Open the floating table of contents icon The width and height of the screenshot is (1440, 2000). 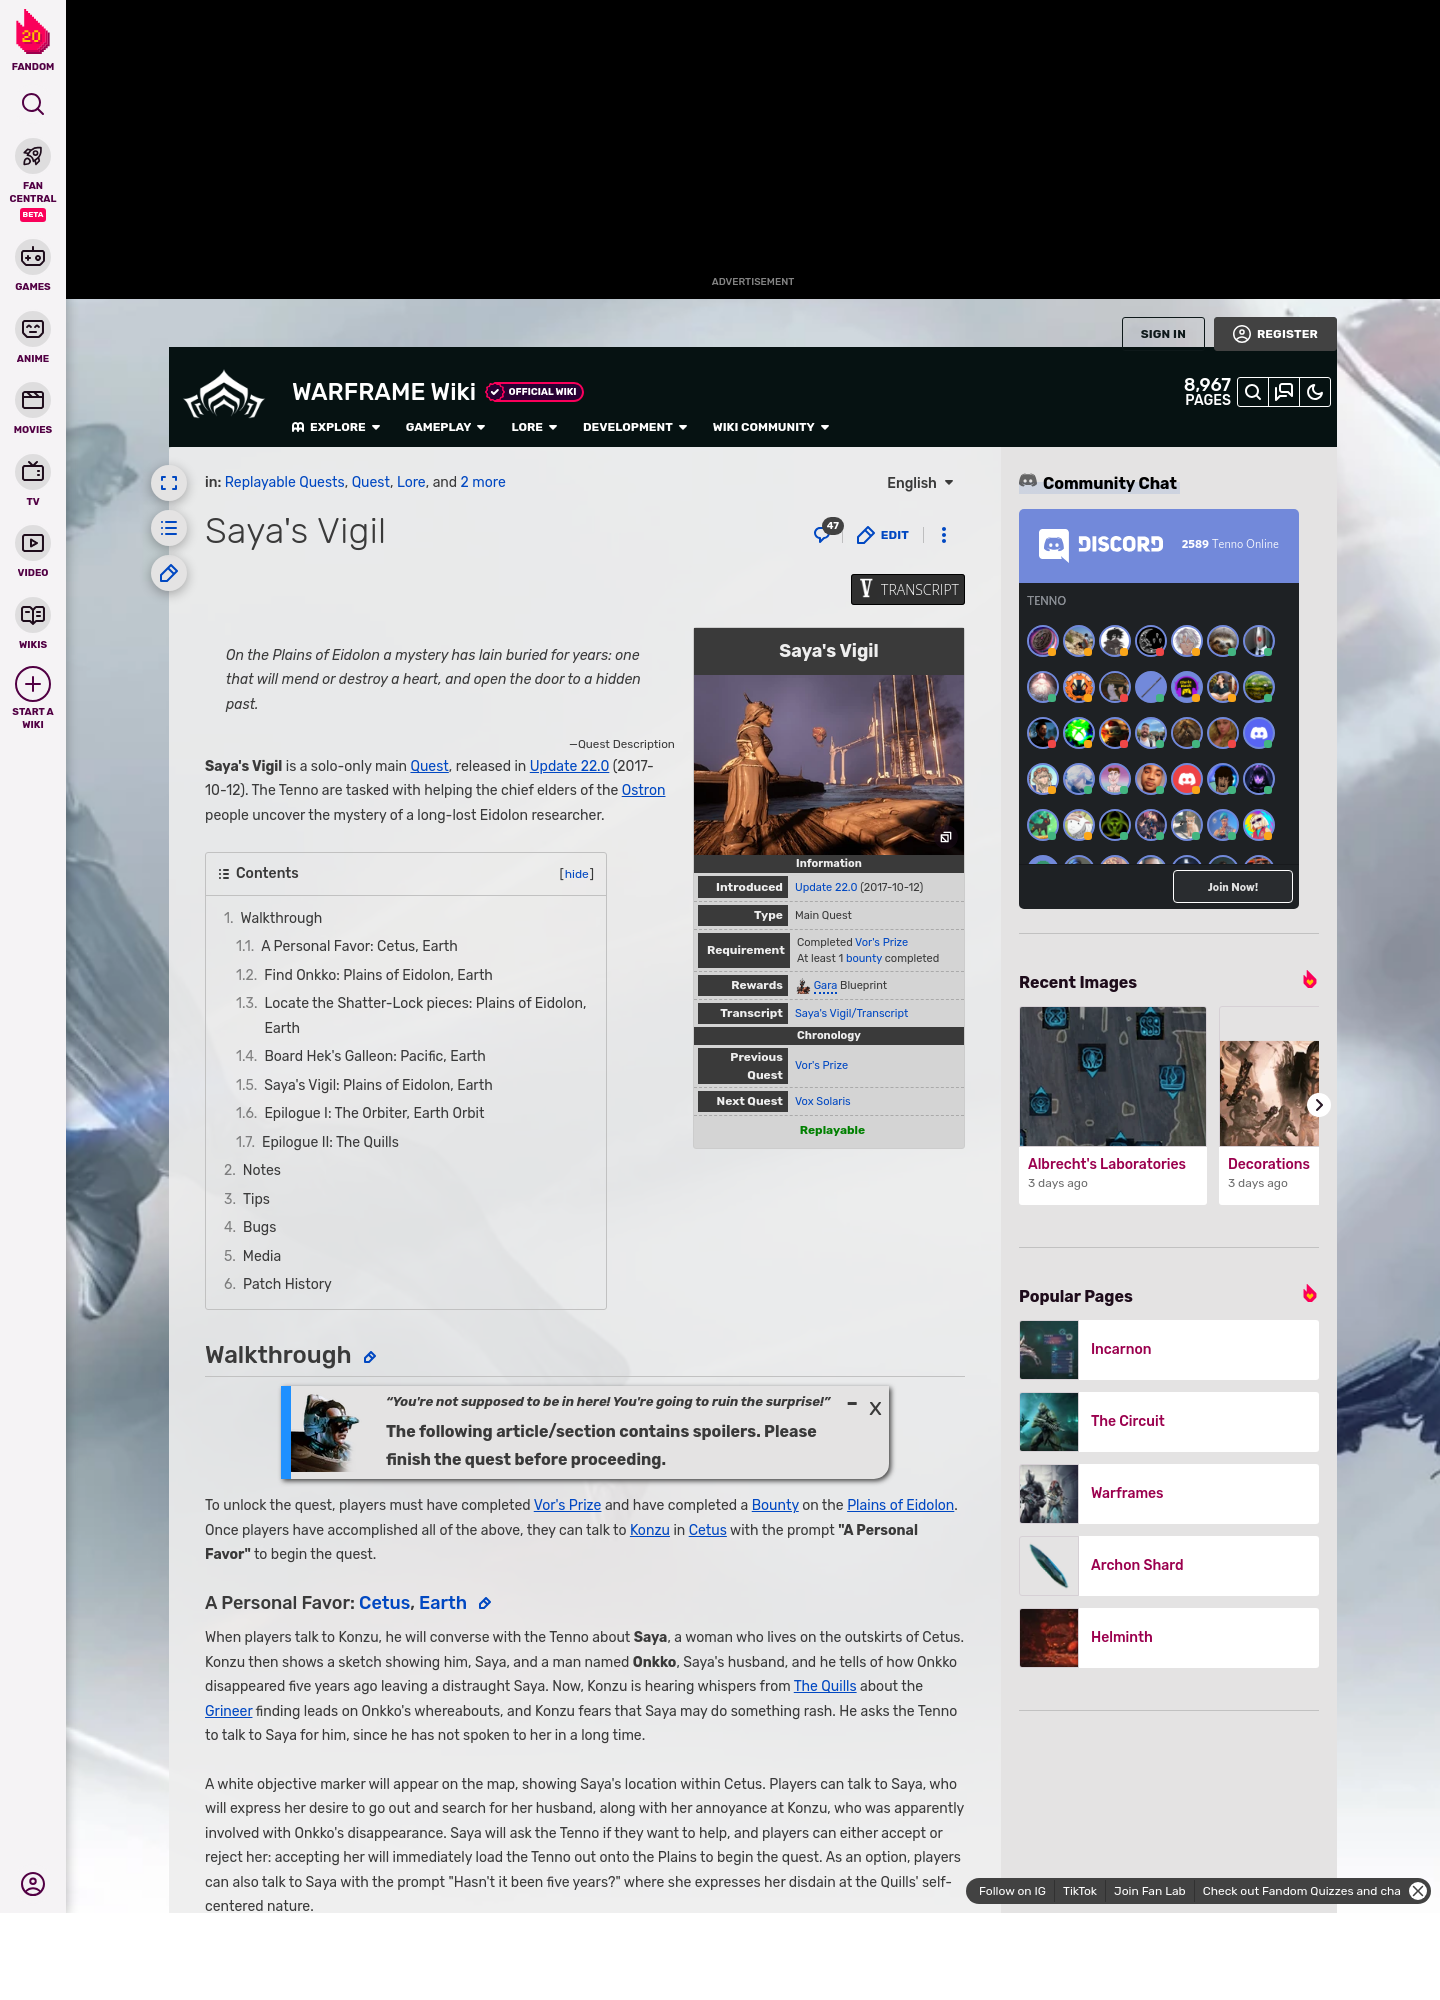point(169,528)
